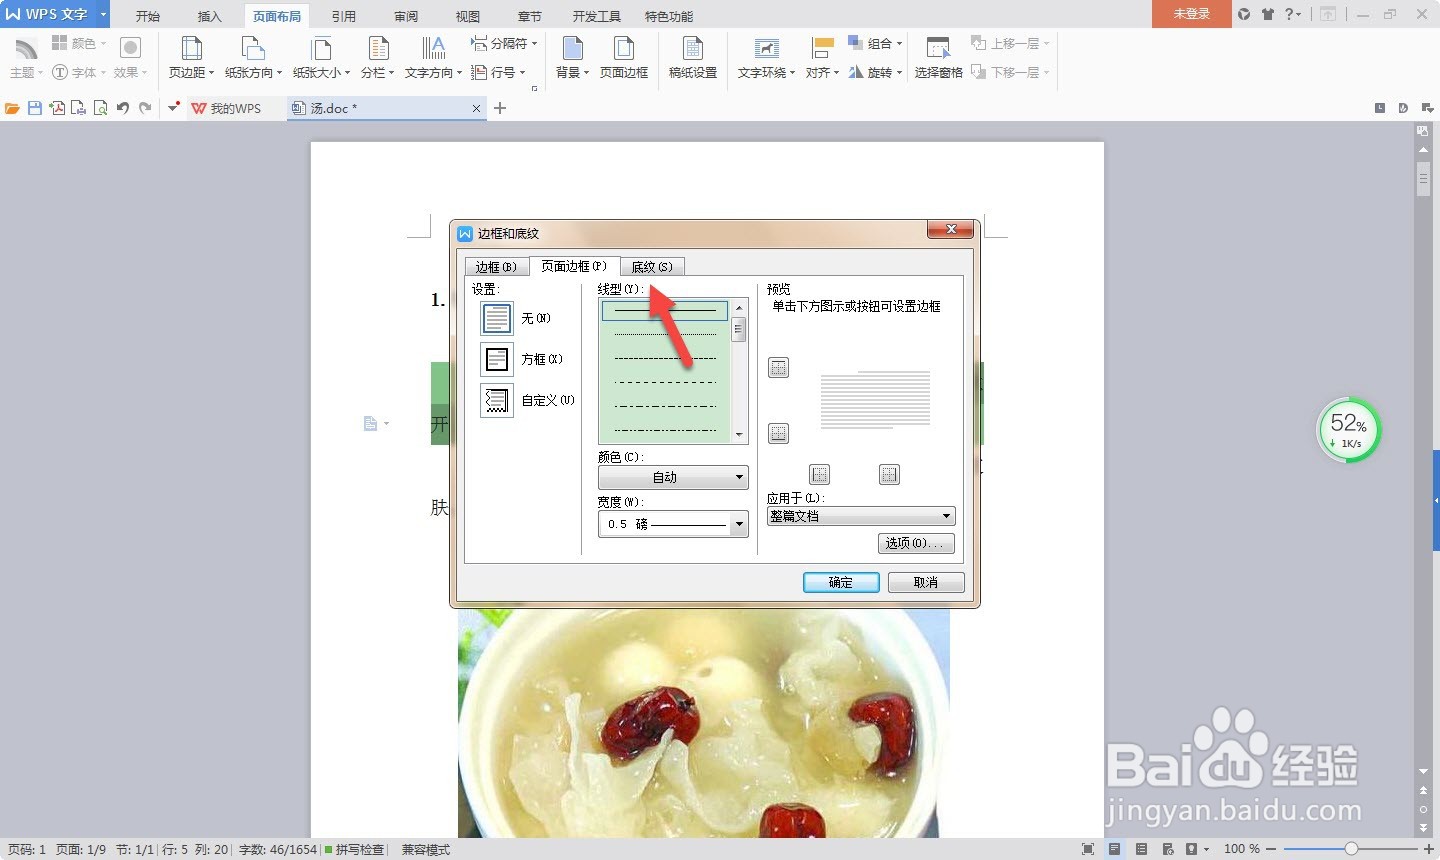Expand the 组合 group dropdown
Screen dimensions: 1440x860
[x=899, y=43]
